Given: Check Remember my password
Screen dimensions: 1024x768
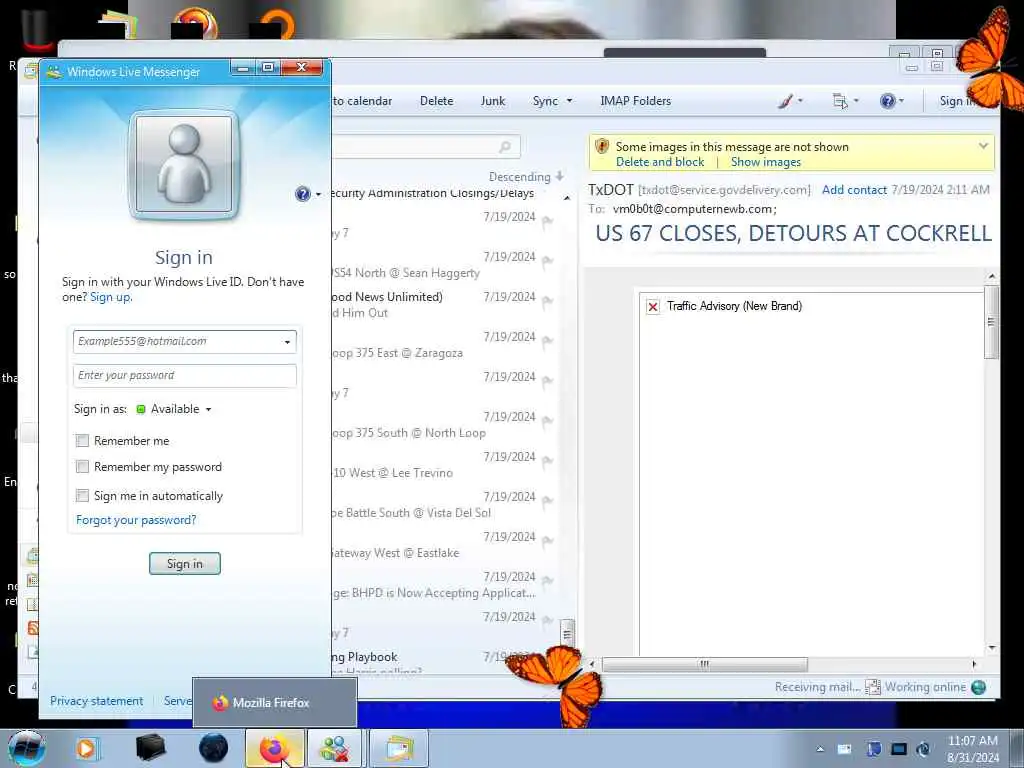Looking at the screenshot, I should point(82,467).
